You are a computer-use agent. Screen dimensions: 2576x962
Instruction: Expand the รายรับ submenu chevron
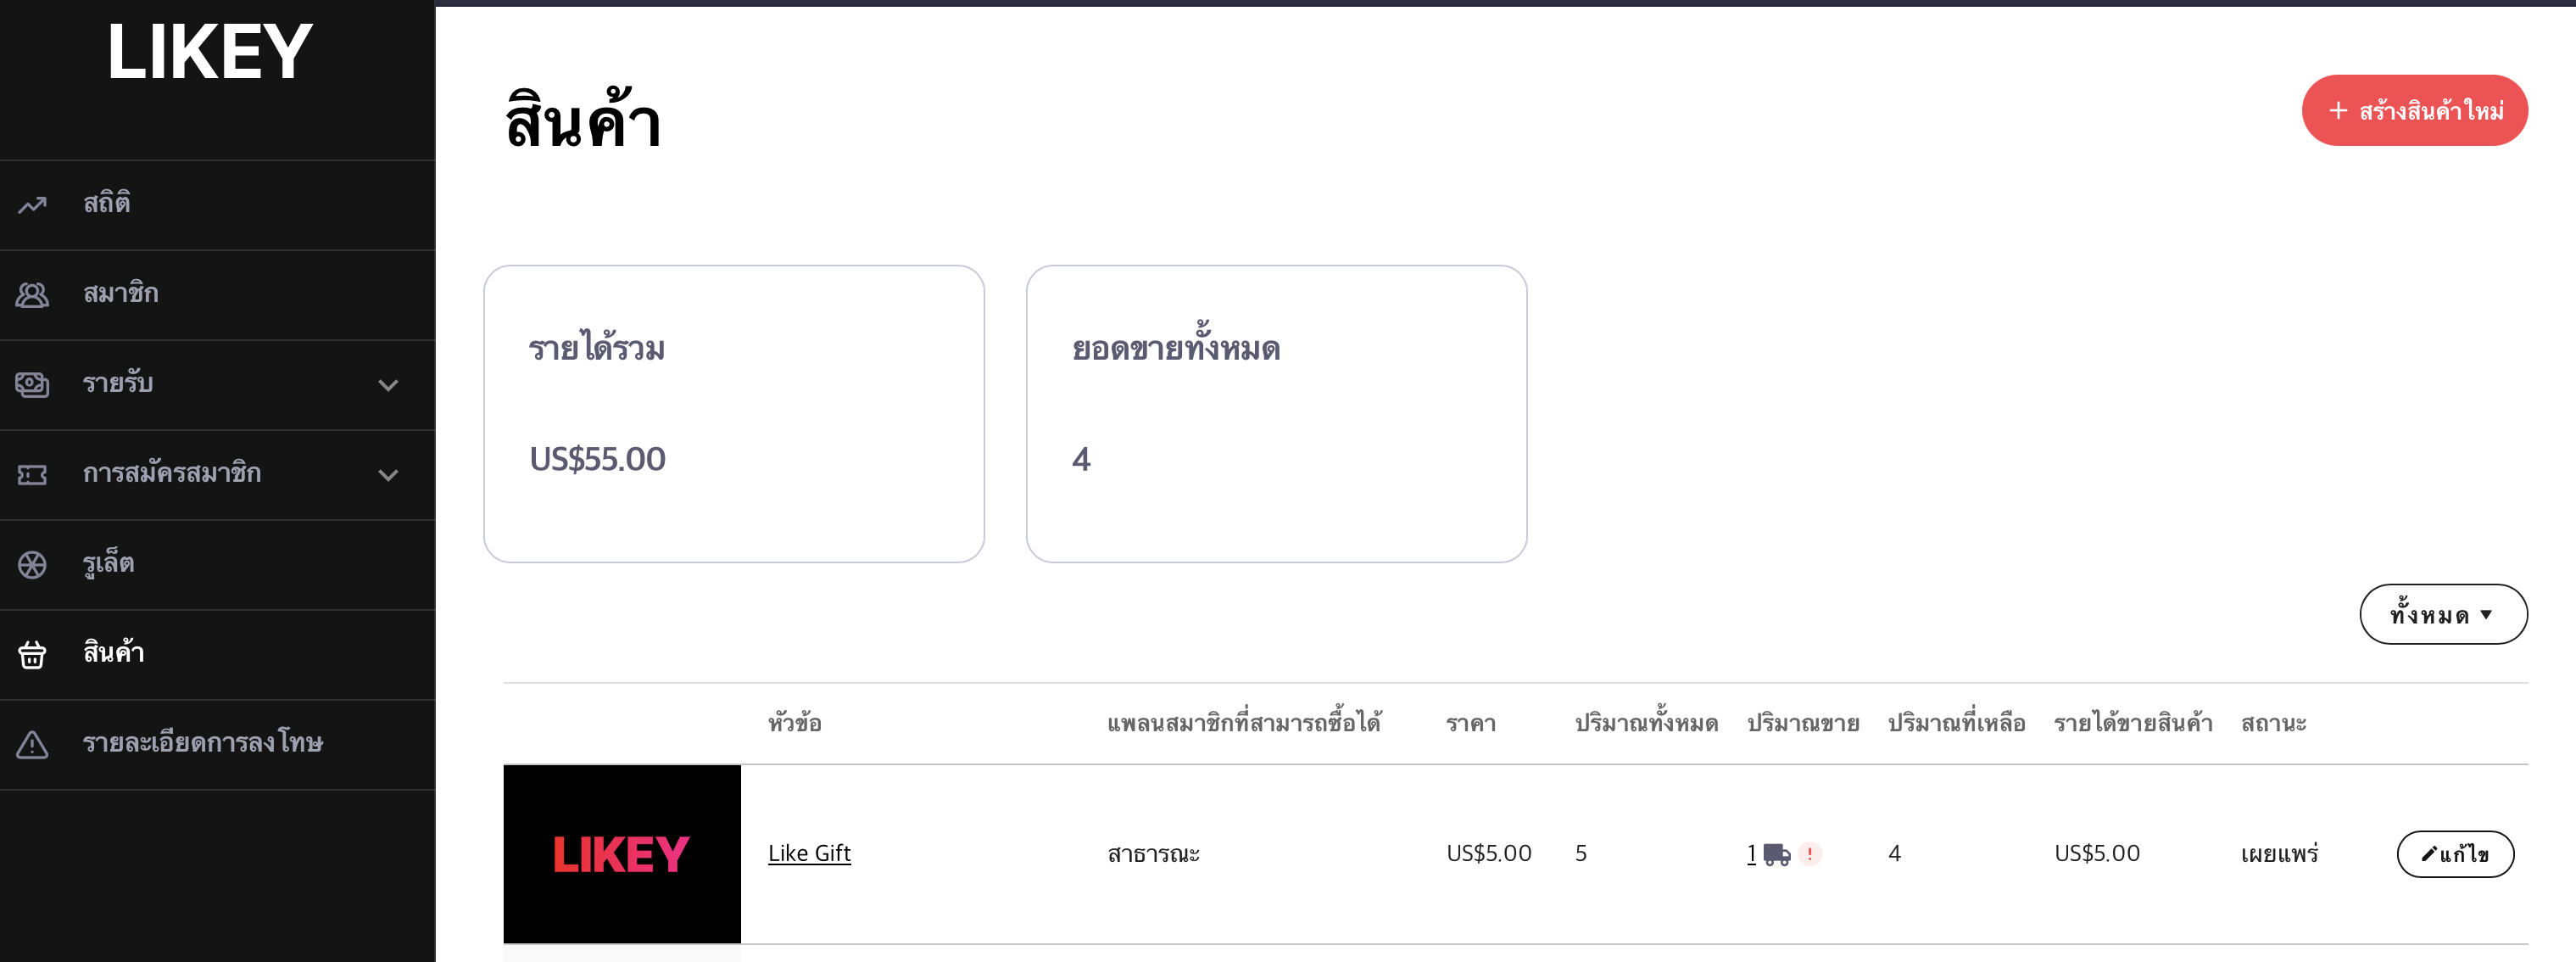click(388, 385)
